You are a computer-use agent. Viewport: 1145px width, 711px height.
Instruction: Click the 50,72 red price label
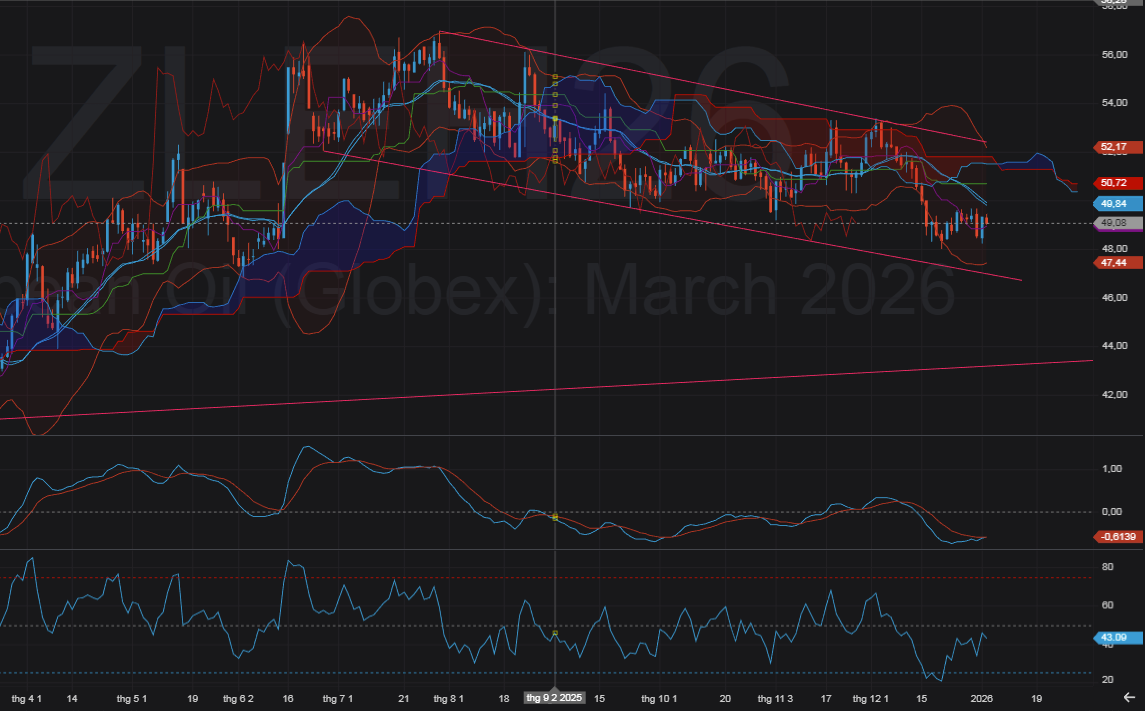pyautogui.click(x=1113, y=183)
